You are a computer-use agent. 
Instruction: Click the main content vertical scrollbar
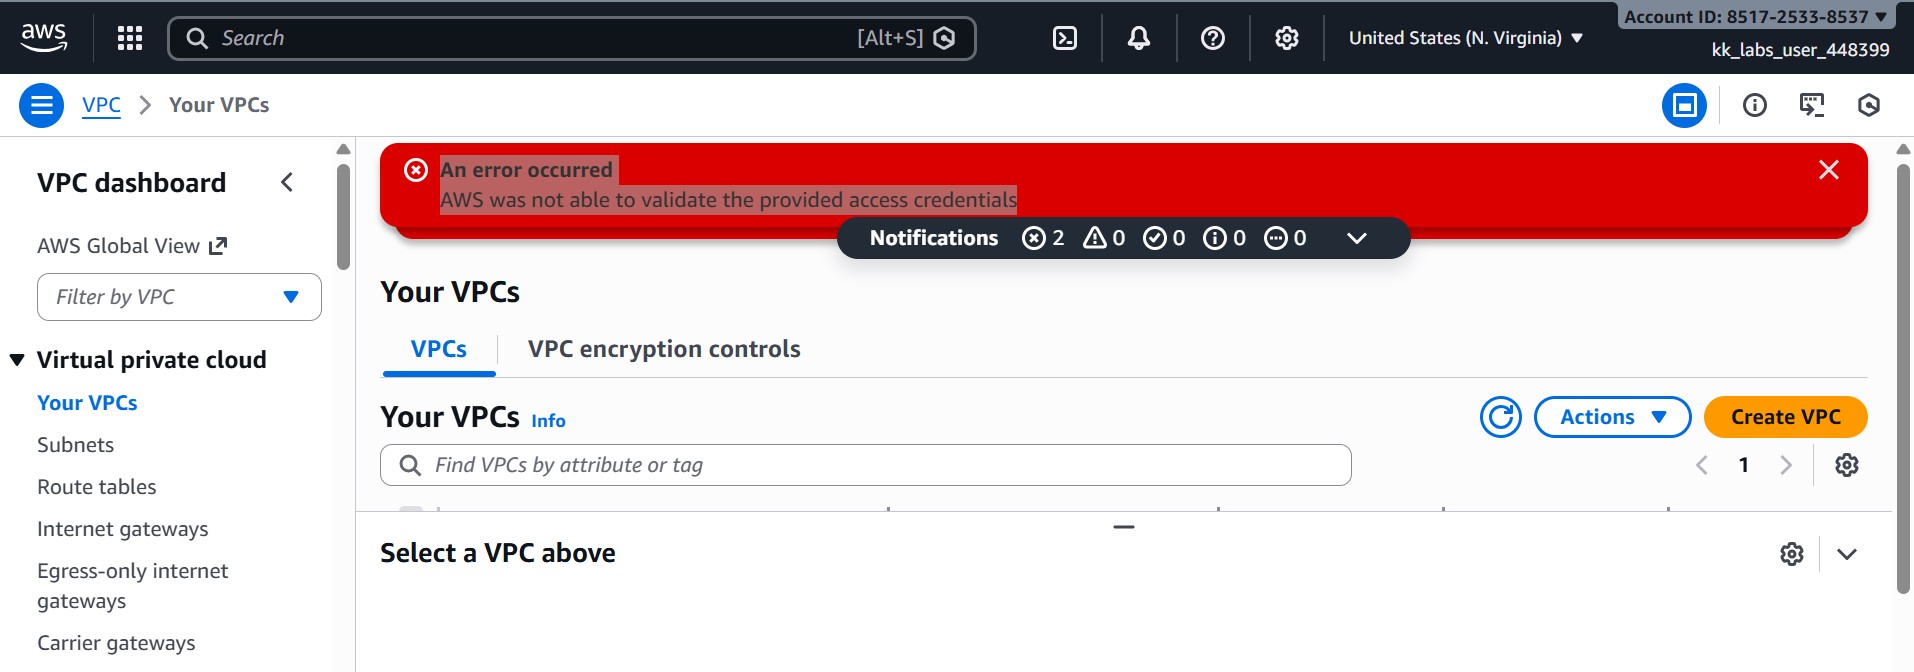pyautogui.click(x=1903, y=378)
